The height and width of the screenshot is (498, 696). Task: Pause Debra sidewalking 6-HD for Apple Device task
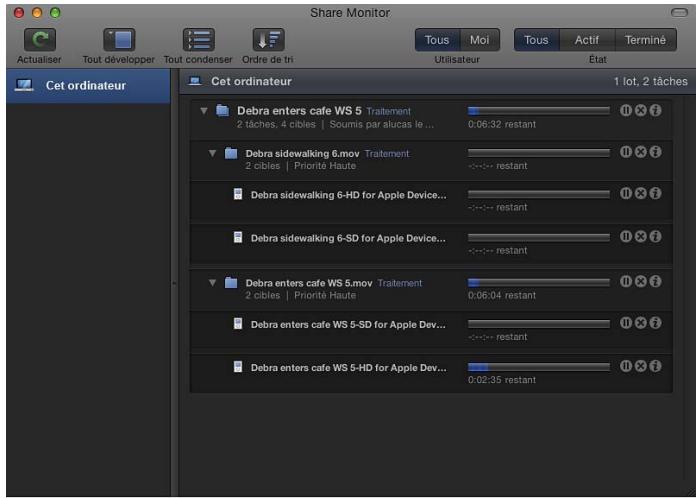(x=626, y=193)
